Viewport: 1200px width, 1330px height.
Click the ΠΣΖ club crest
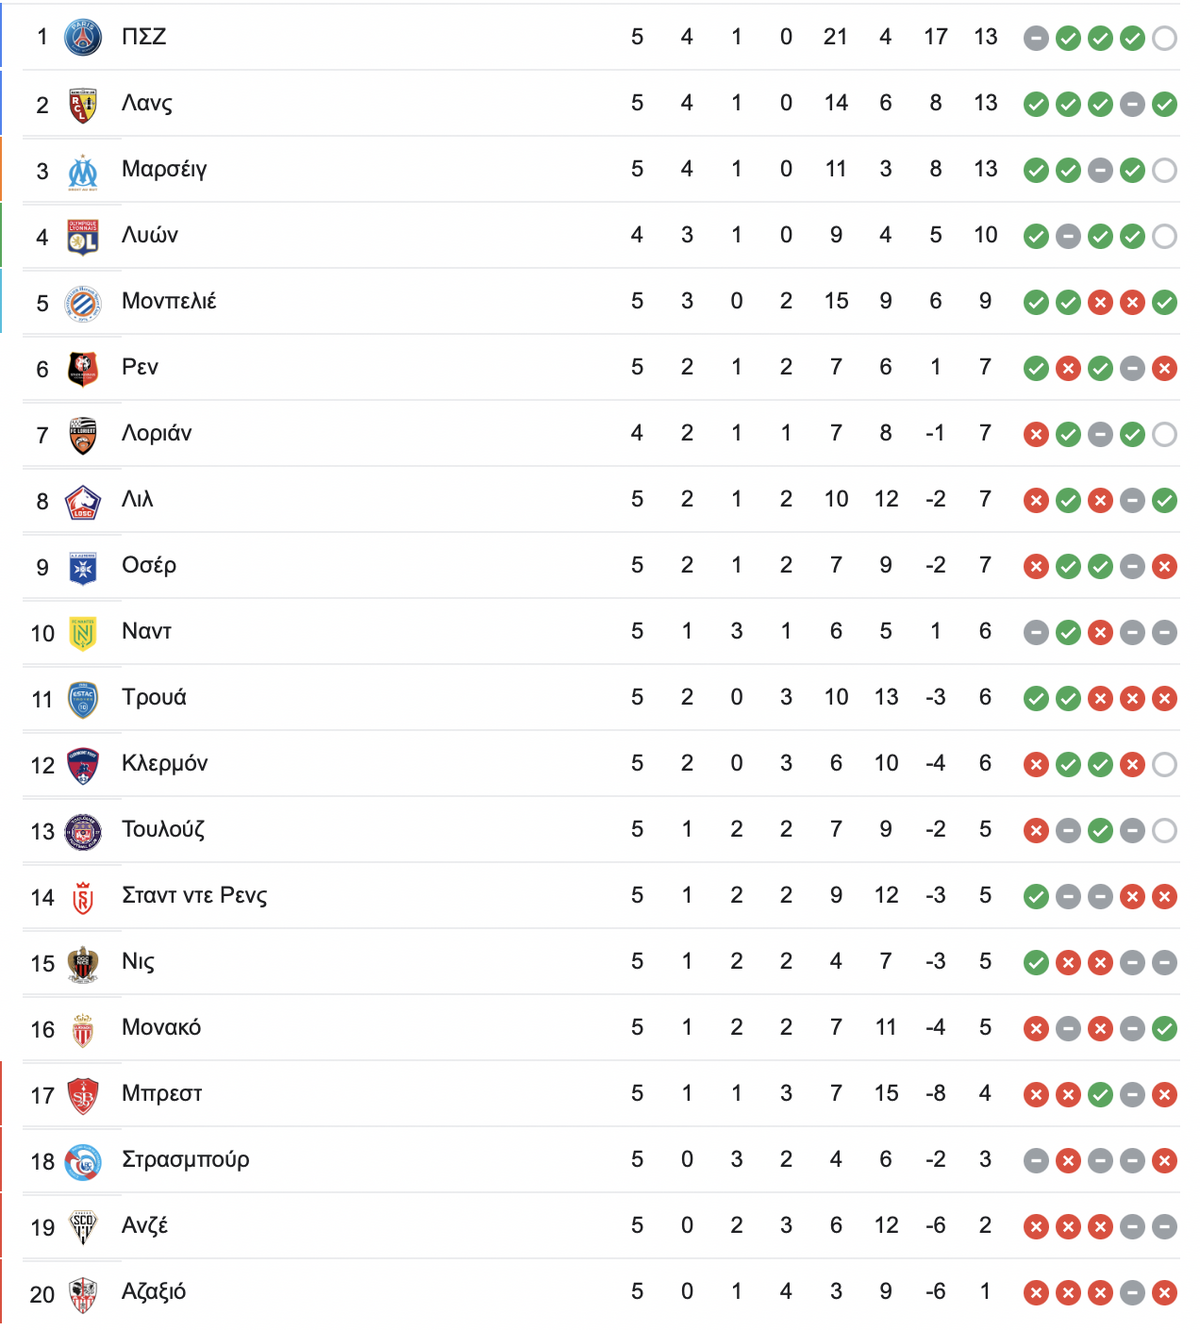click(x=83, y=37)
